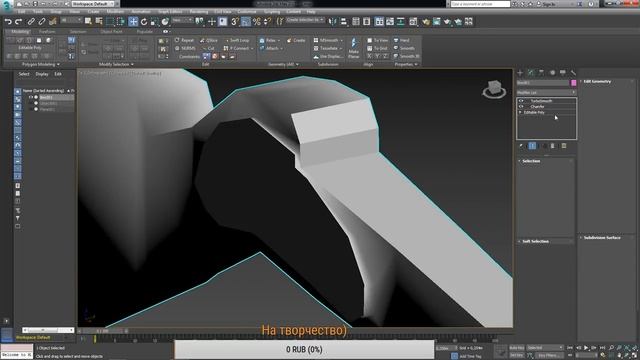Viewport: 640px width, 360px height.
Task: Click the Play Animation button
Action: click(x=586, y=348)
